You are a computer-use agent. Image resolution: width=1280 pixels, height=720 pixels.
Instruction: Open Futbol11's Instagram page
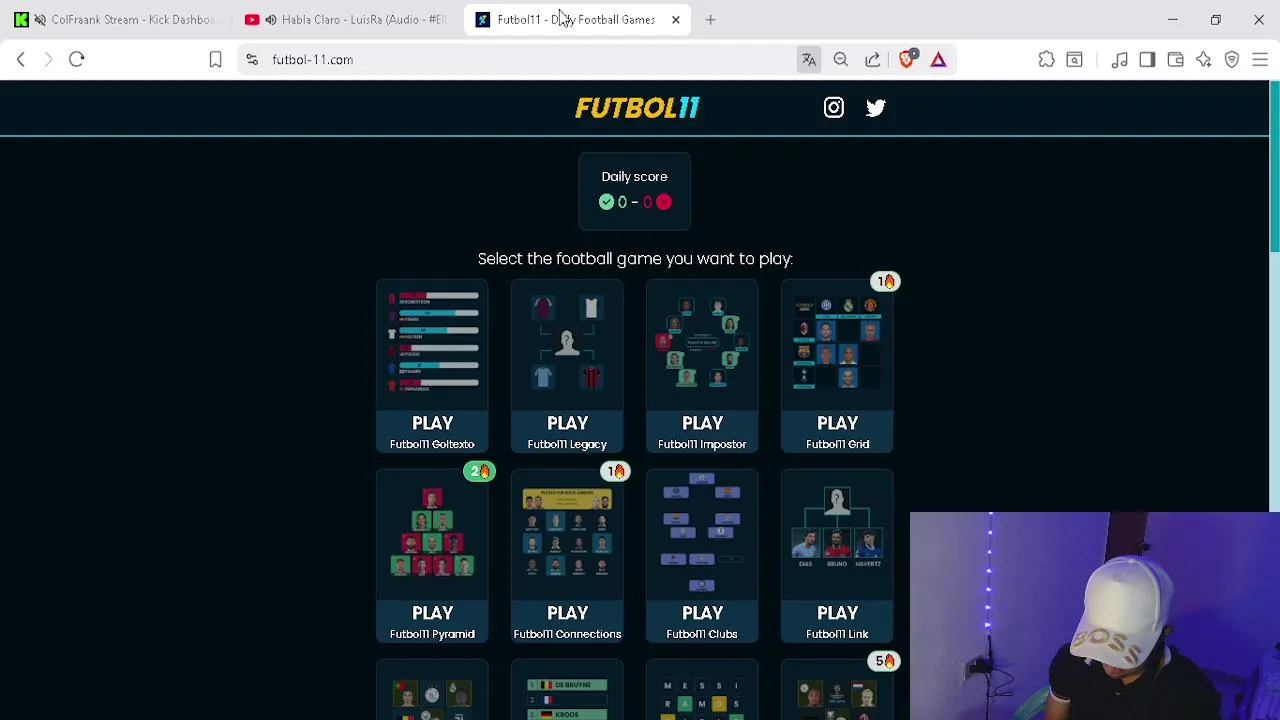click(x=833, y=108)
